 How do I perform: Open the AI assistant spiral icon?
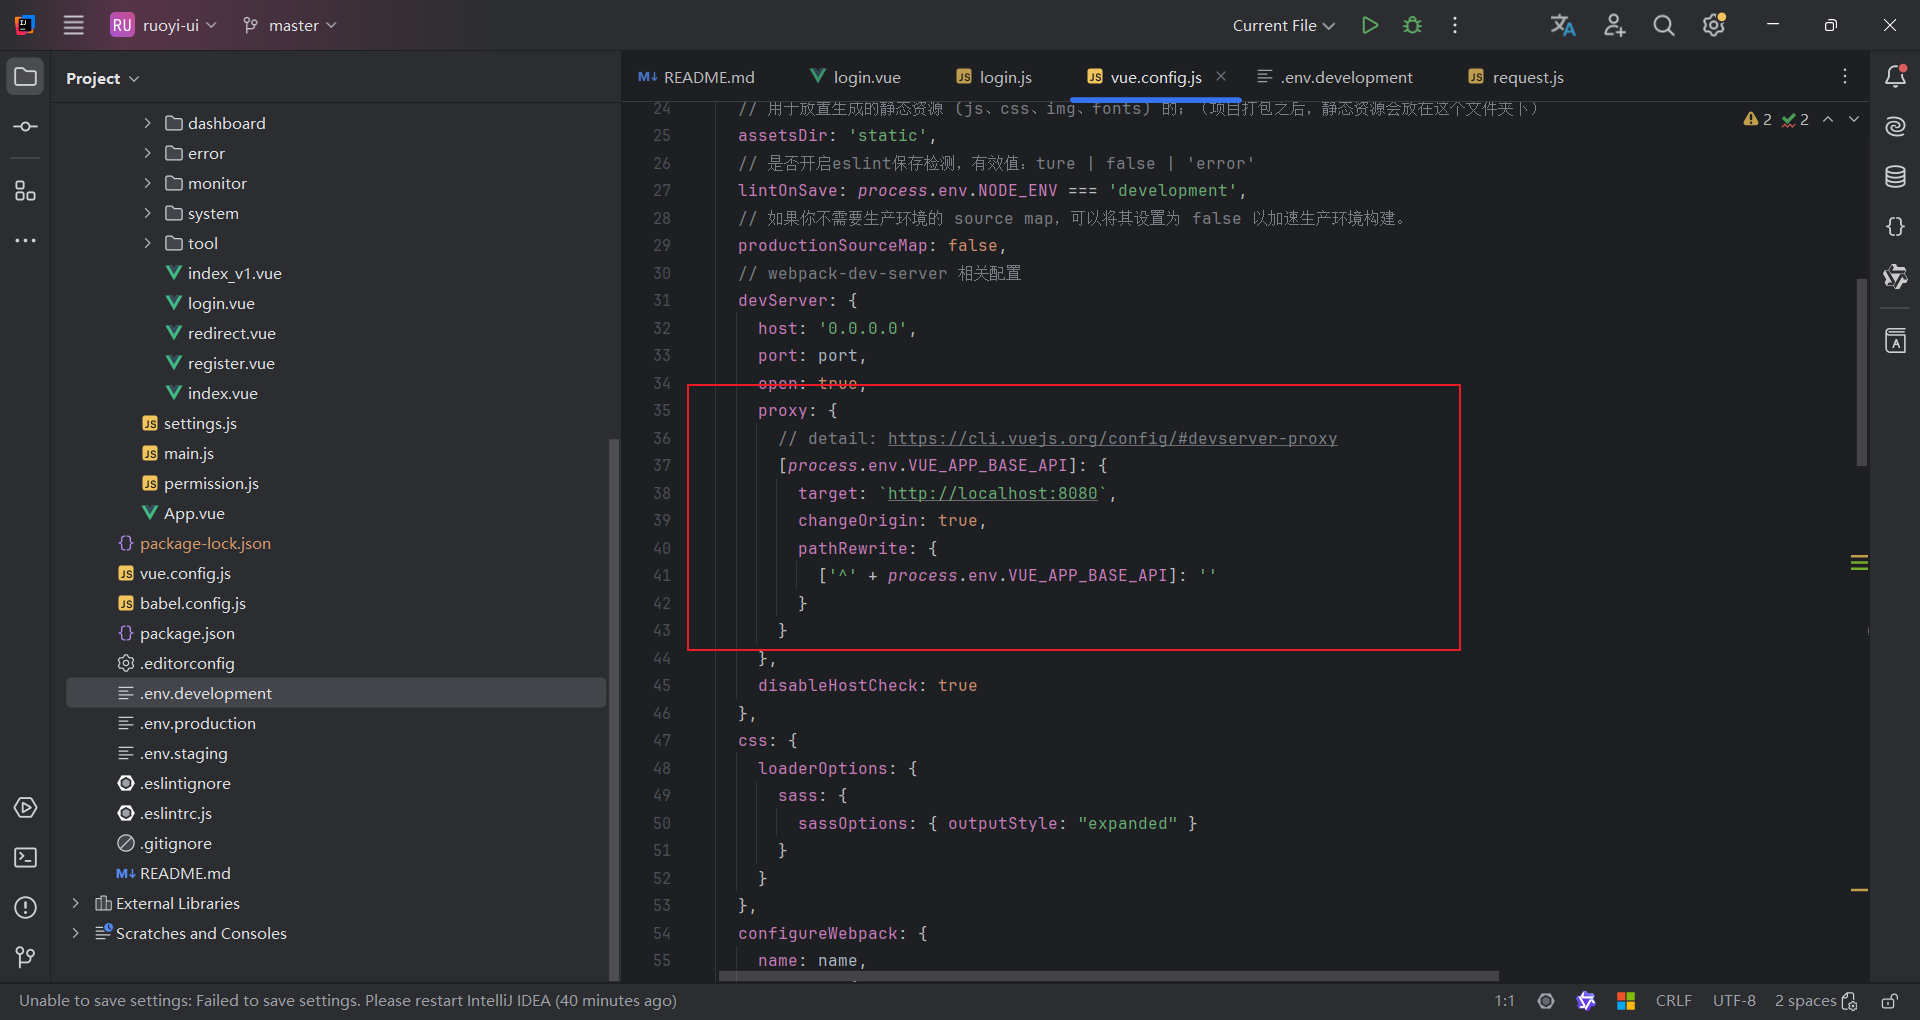pyautogui.click(x=1895, y=127)
